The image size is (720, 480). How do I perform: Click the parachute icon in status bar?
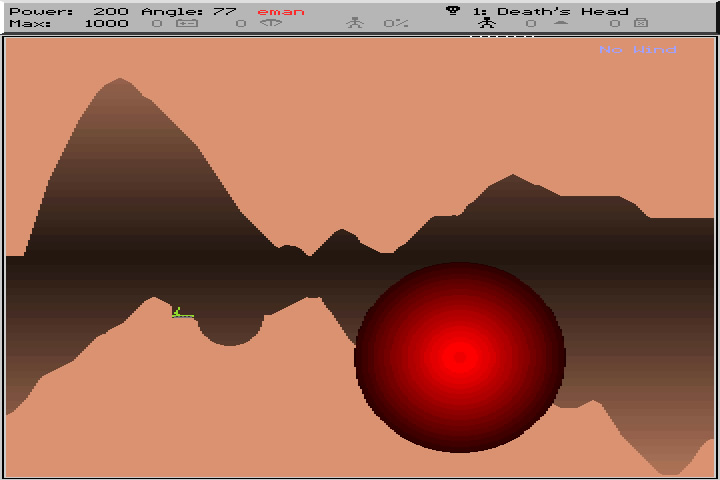click(x=271, y=23)
